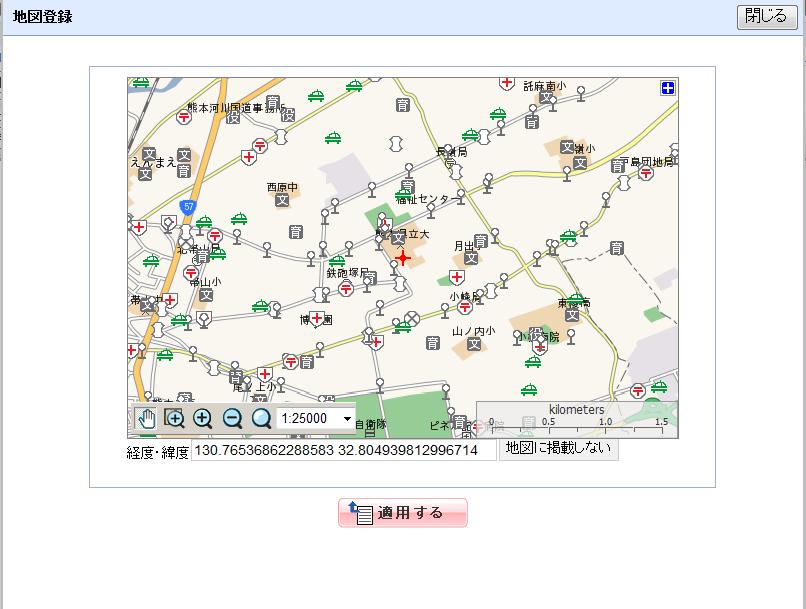Activate the zoom-to-rectangle tool
Viewport: 806px width, 609px height.
click(x=174, y=418)
